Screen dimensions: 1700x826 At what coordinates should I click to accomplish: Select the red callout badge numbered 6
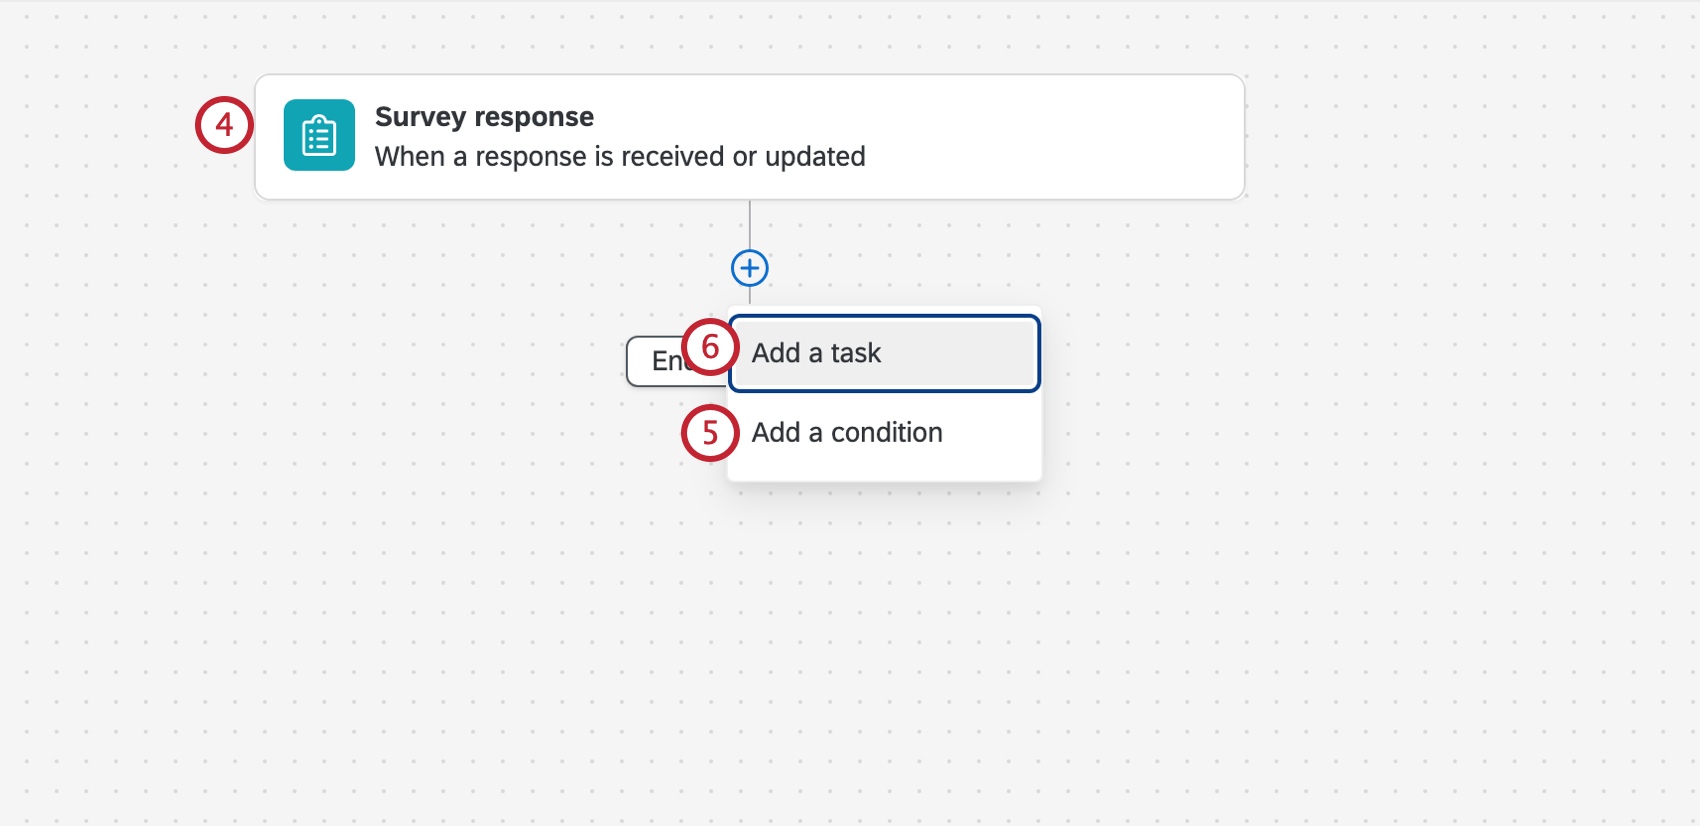tap(711, 348)
